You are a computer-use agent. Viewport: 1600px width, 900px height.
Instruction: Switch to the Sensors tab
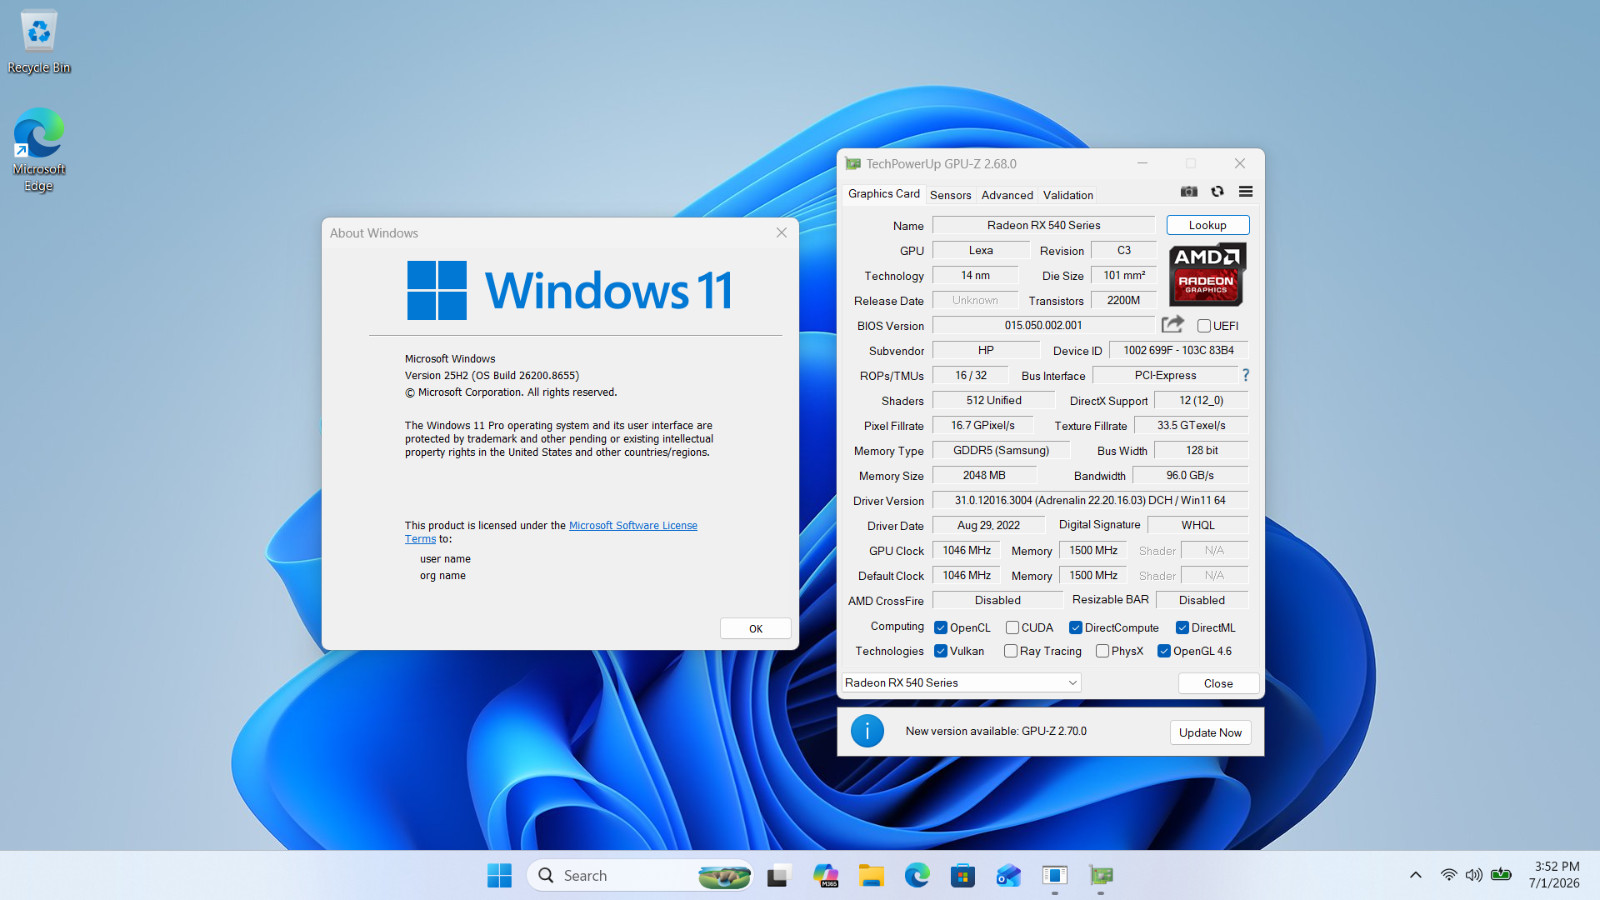click(950, 195)
